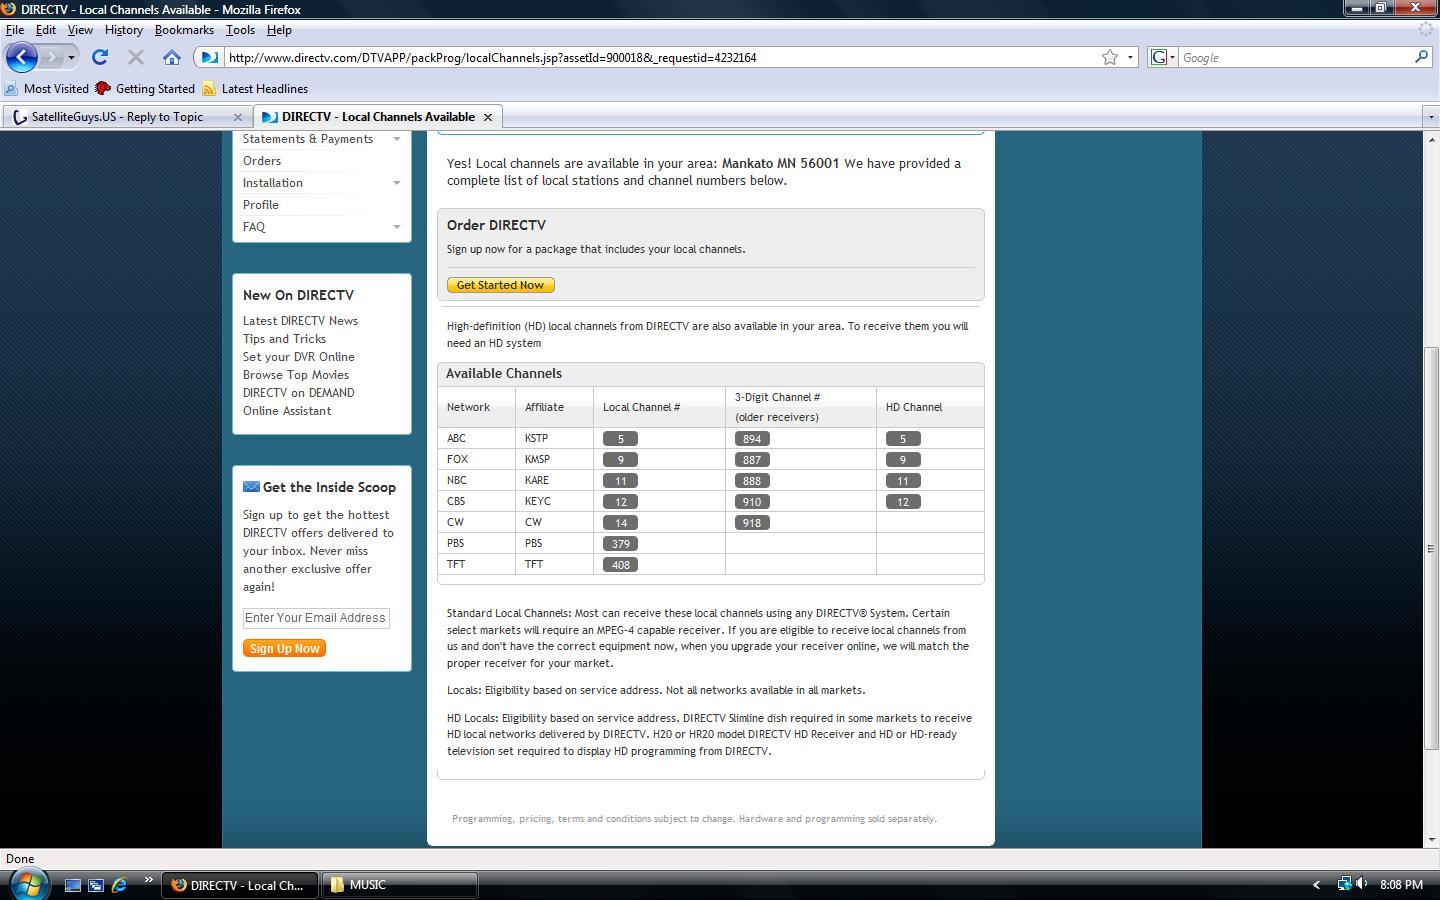Viewport: 1440px width, 900px height.
Task: Show hidden tray icons arrow
Action: (1316, 885)
